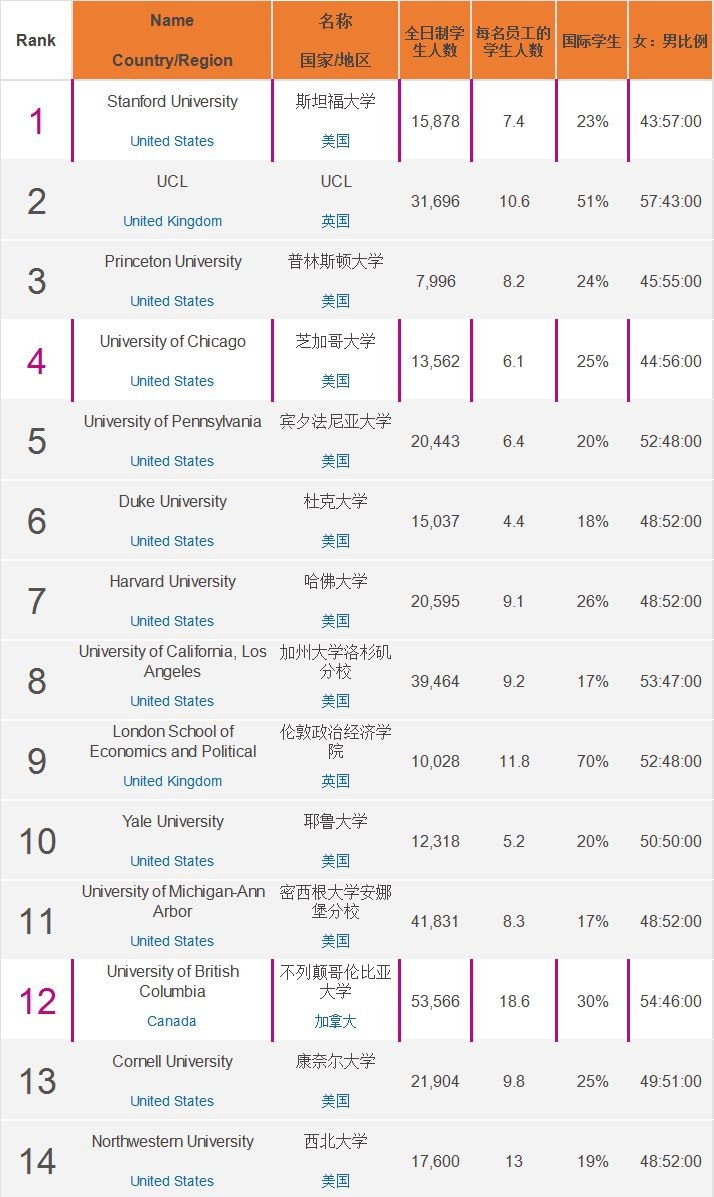Click the University of British Columbia name

[x=172, y=981]
